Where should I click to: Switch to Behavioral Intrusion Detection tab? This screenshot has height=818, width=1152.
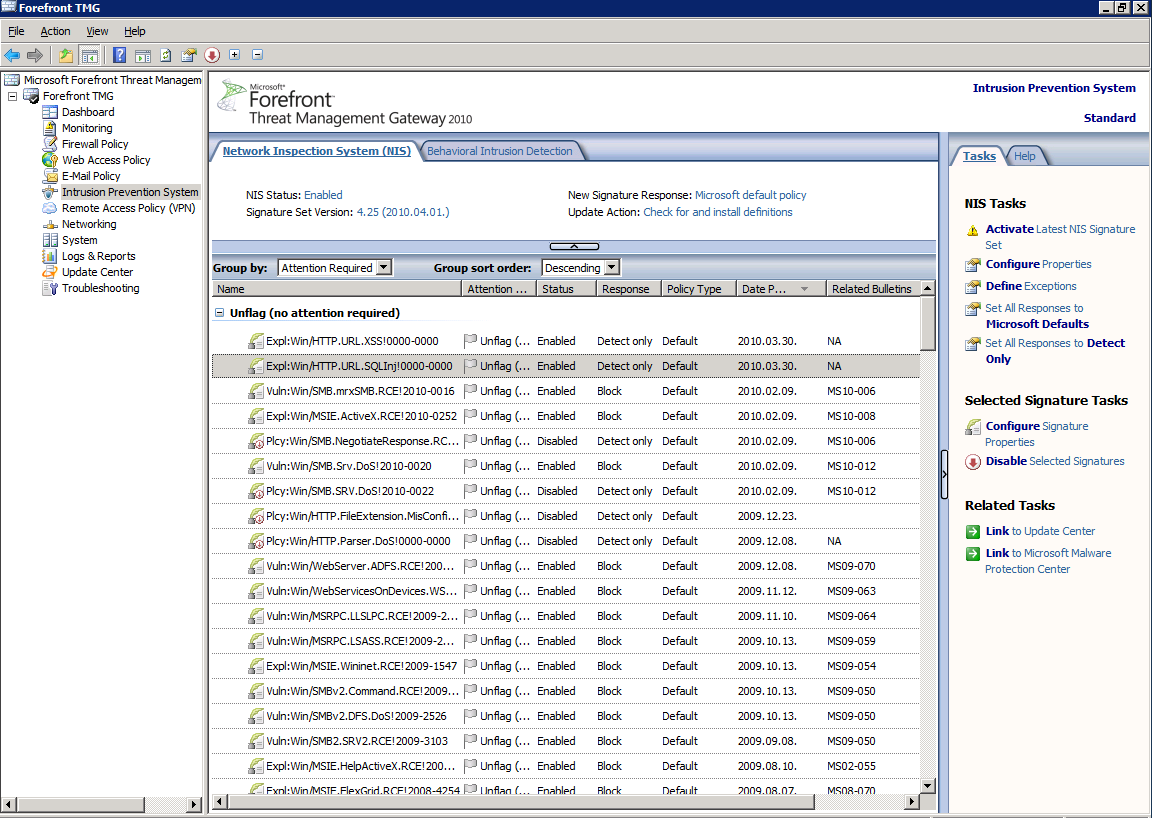[x=500, y=151]
